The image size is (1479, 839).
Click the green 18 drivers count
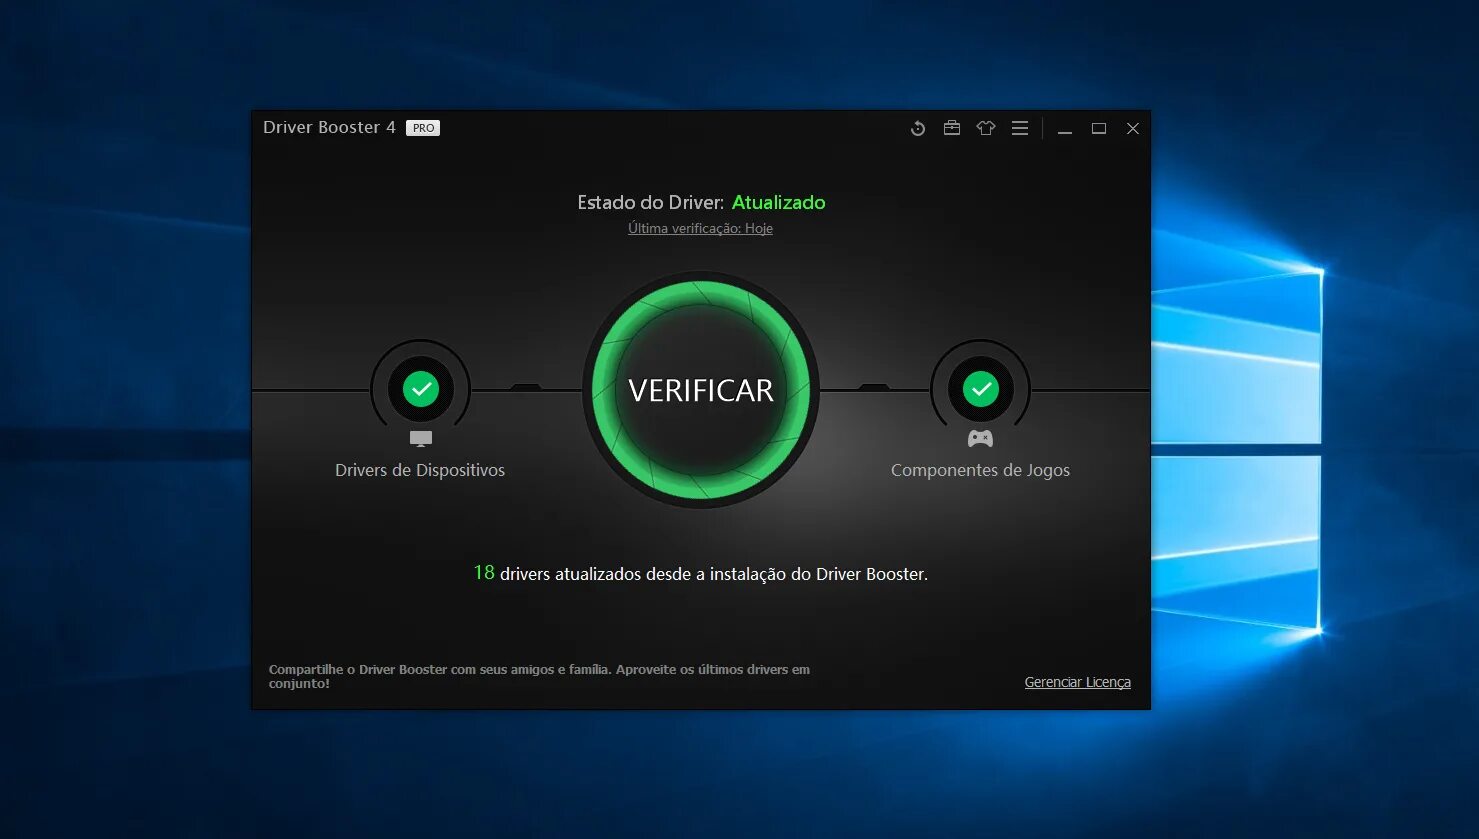[484, 573]
